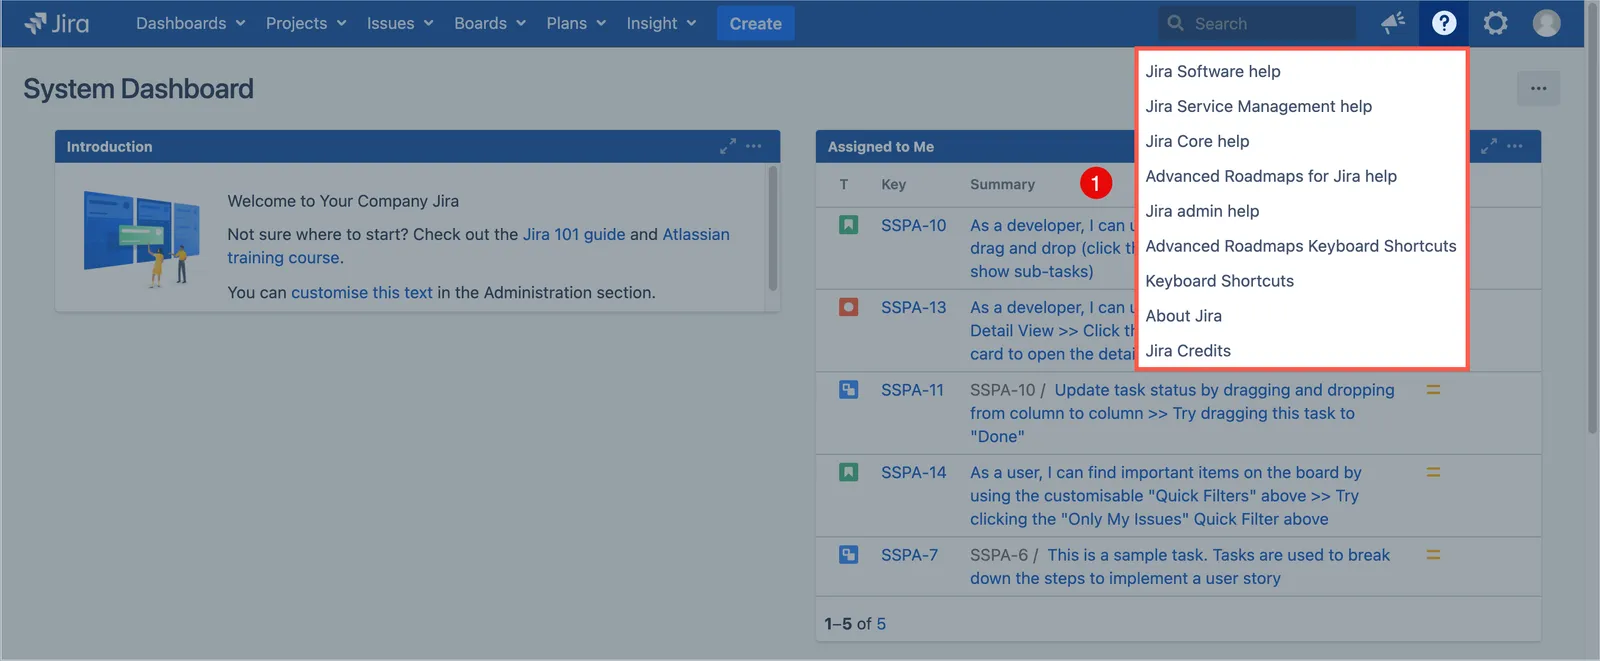Click the sub-task icon for SSPA-7
Screen dimensions: 1600x661
tap(848, 555)
